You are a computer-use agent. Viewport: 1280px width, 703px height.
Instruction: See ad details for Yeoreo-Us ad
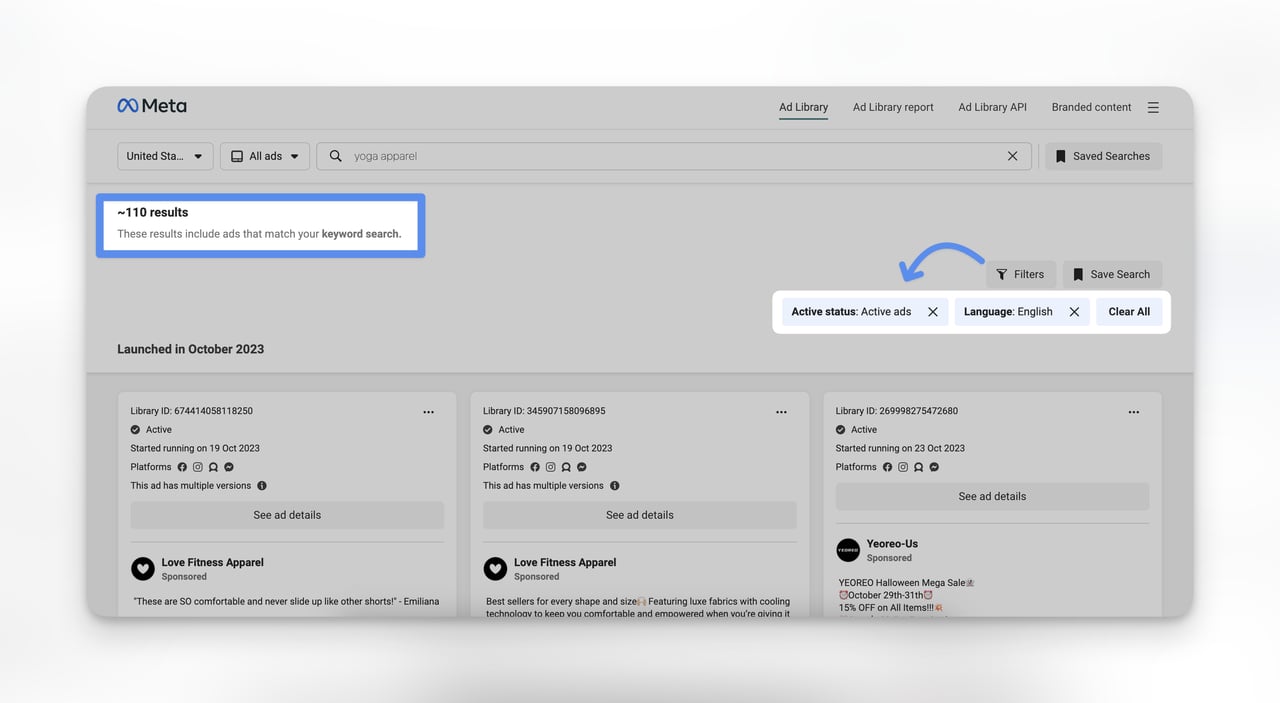tap(992, 496)
